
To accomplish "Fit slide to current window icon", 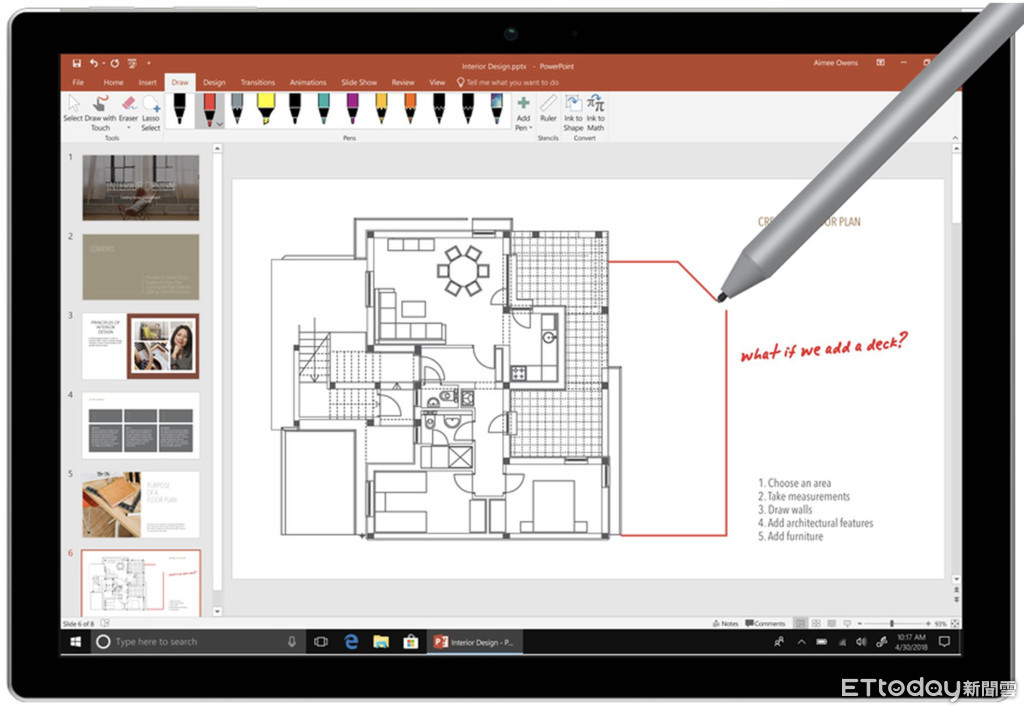I will [955, 623].
